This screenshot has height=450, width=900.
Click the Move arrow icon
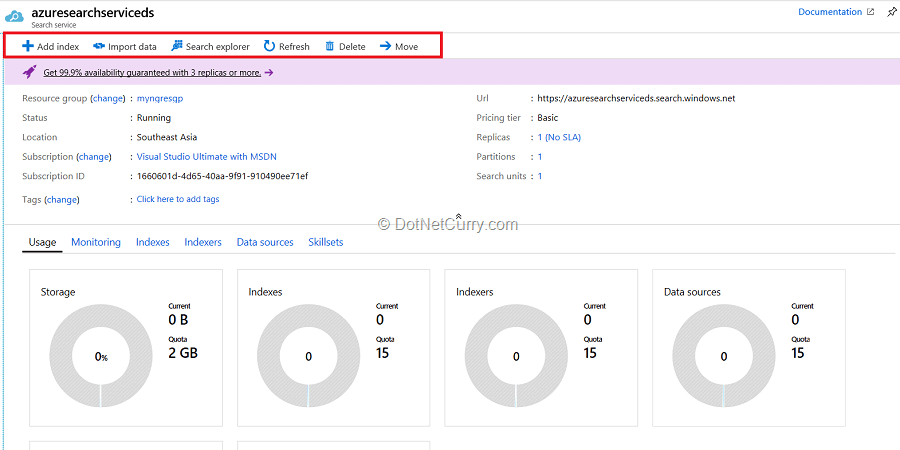[385, 46]
